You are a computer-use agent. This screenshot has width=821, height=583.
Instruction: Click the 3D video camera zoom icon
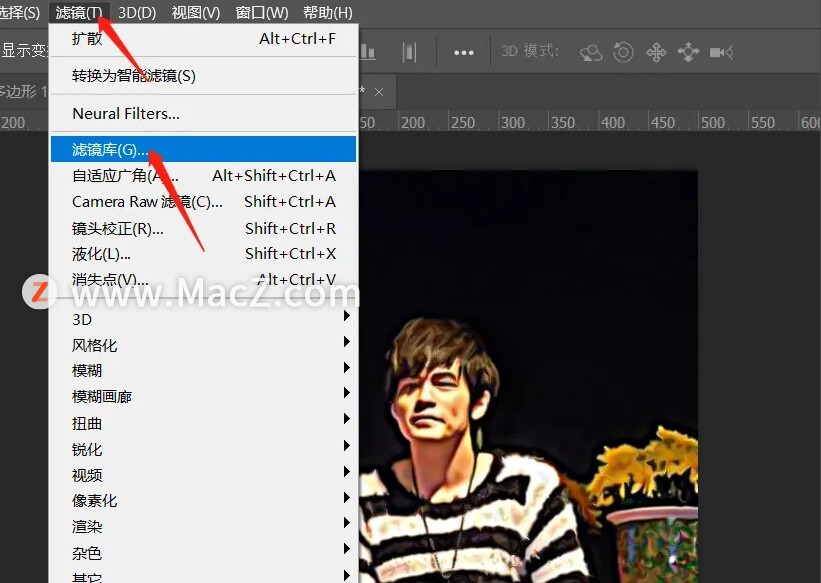721,52
